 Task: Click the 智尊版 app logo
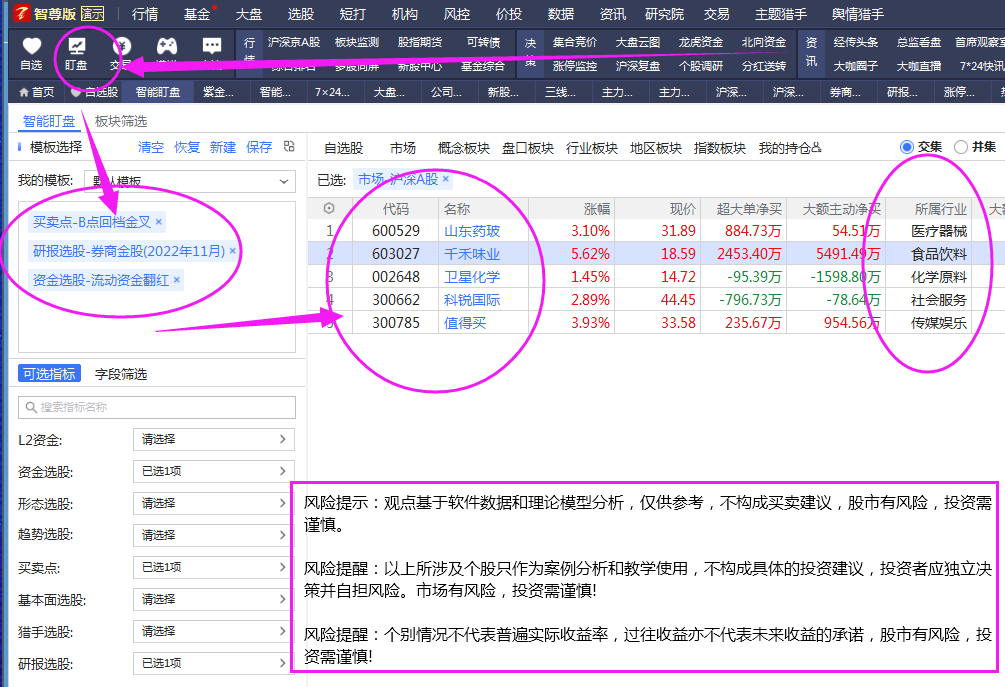coord(22,13)
